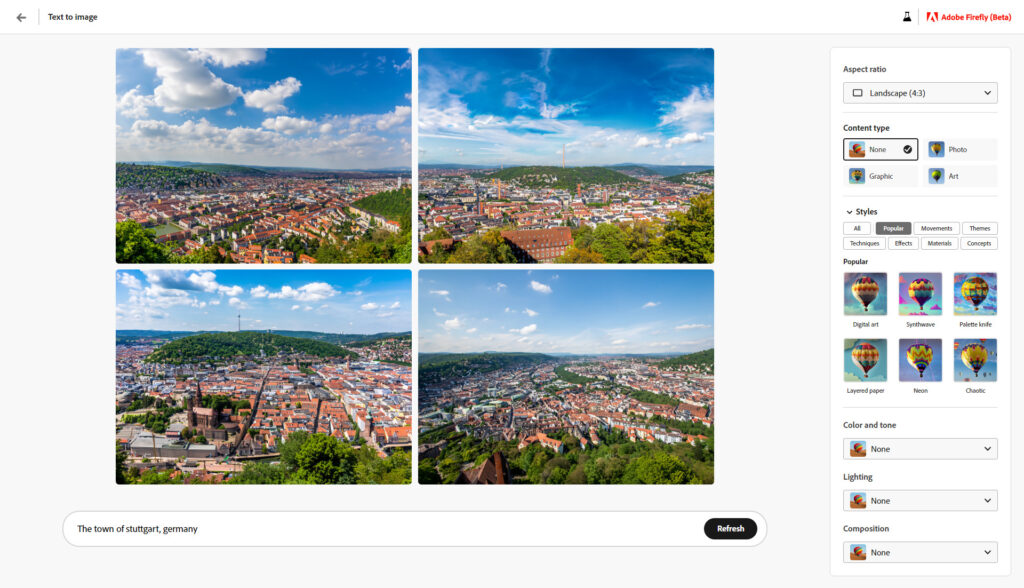The height and width of the screenshot is (588, 1024).
Task: Apply the Layered paper style
Action: click(865, 360)
